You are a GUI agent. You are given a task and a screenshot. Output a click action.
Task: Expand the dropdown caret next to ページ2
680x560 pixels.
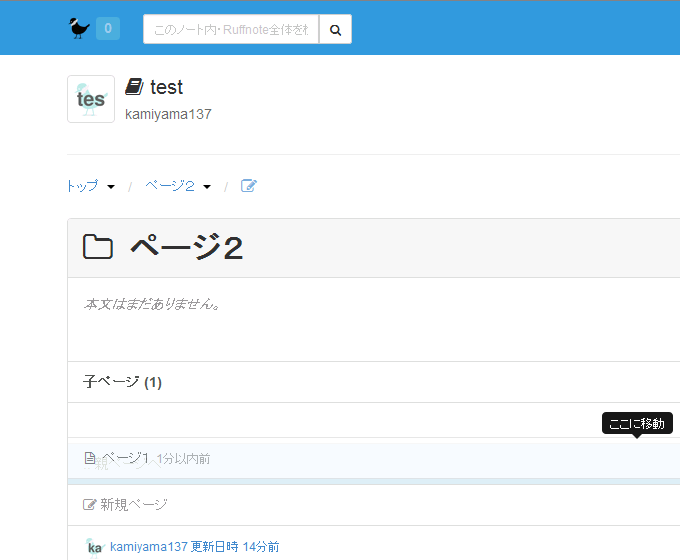coord(207,187)
